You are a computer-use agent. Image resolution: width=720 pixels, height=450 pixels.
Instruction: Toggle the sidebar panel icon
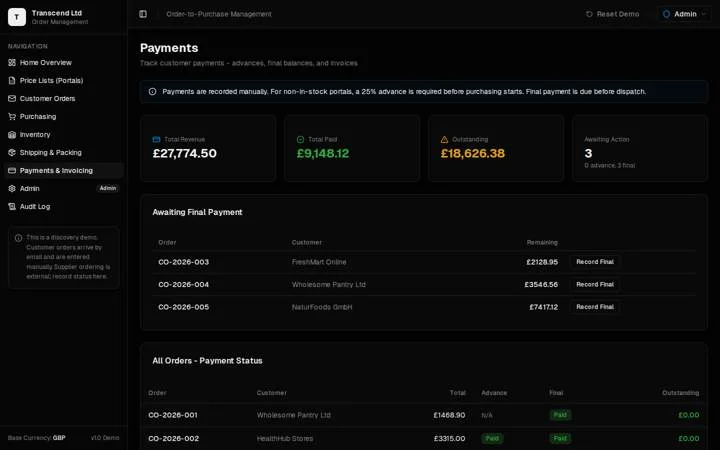pyautogui.click(x=143, y=14)
